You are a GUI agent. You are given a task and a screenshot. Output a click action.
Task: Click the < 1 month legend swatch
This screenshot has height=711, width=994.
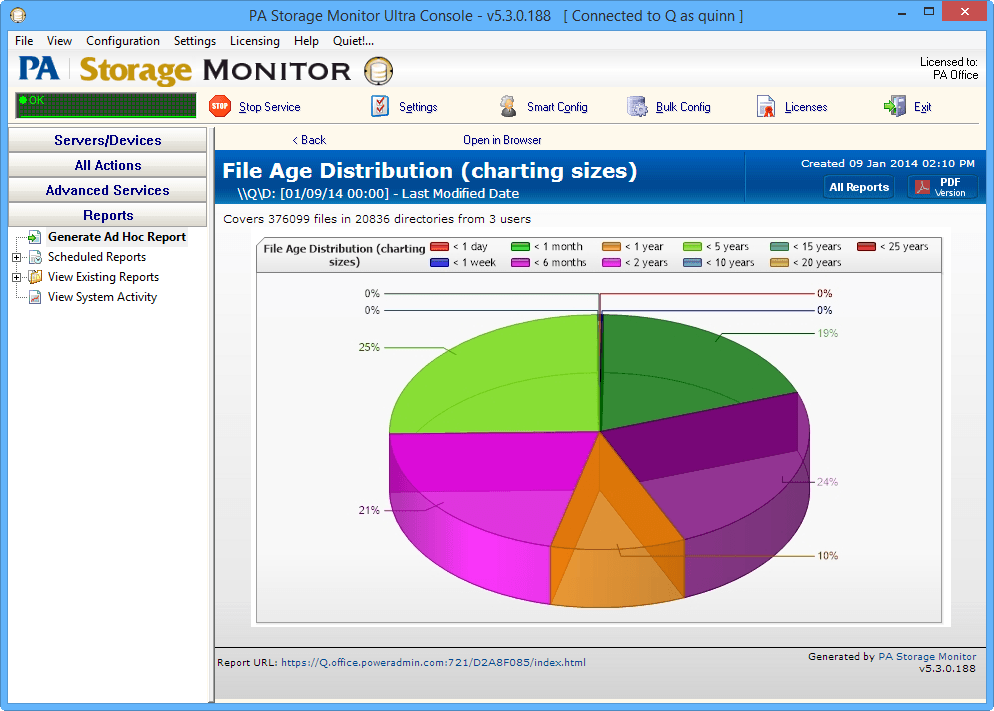coord(520,247)
